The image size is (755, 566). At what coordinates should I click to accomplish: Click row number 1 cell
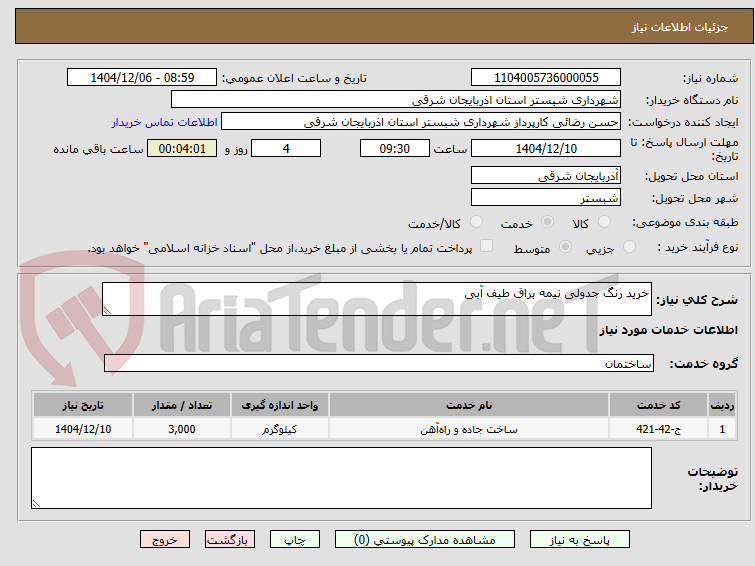[x=722, y=429]
